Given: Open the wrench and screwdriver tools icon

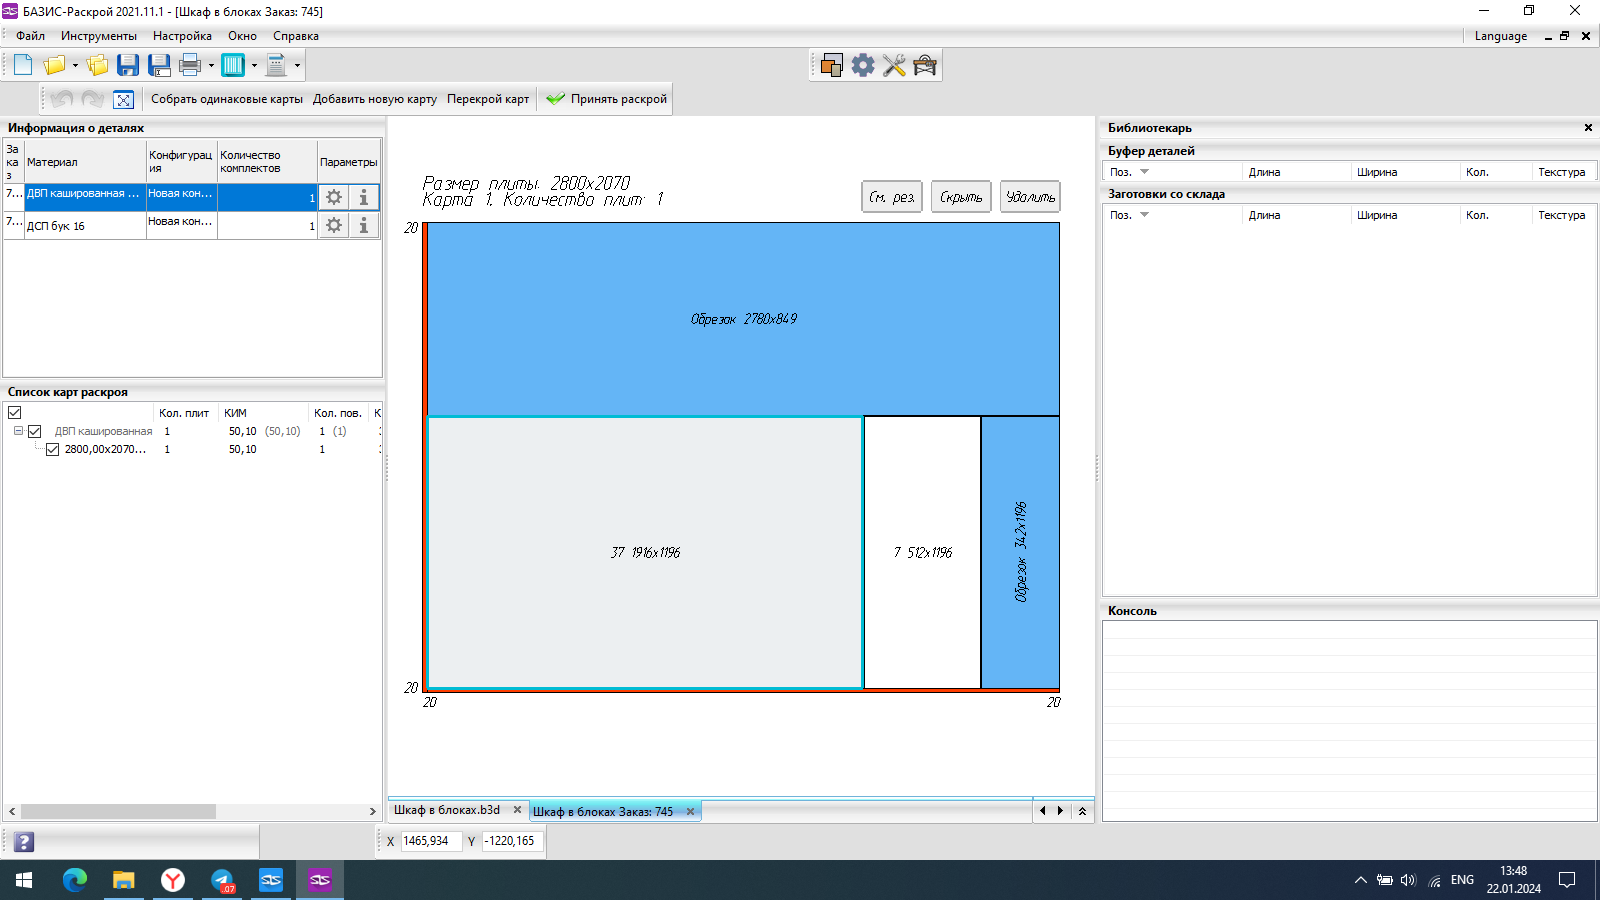Looking at the screenshot, I should 894,66.
